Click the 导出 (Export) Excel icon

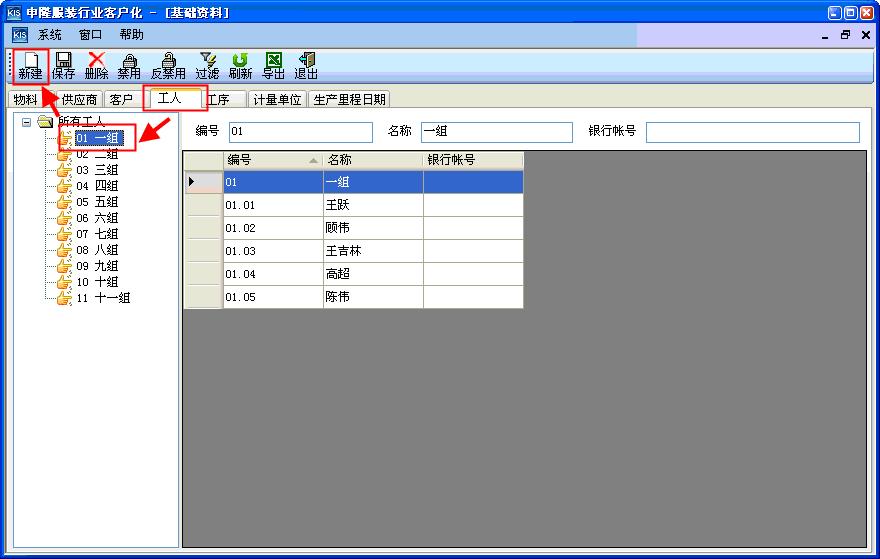coord(273,65)
